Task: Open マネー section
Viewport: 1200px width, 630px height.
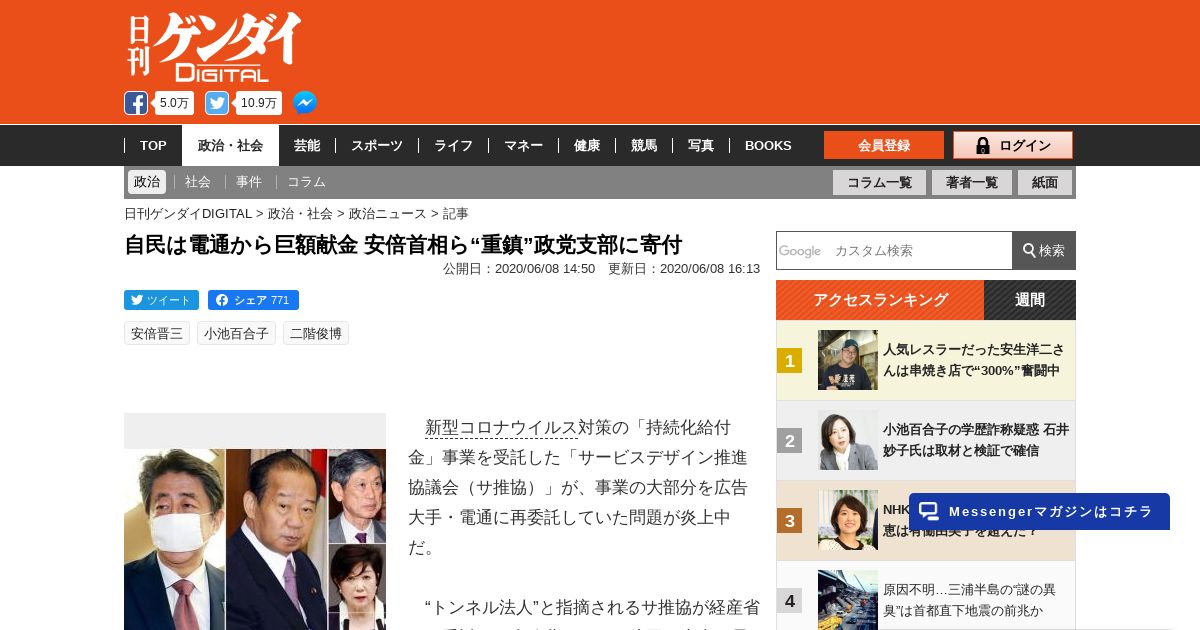Action: [x=523, y=145]
